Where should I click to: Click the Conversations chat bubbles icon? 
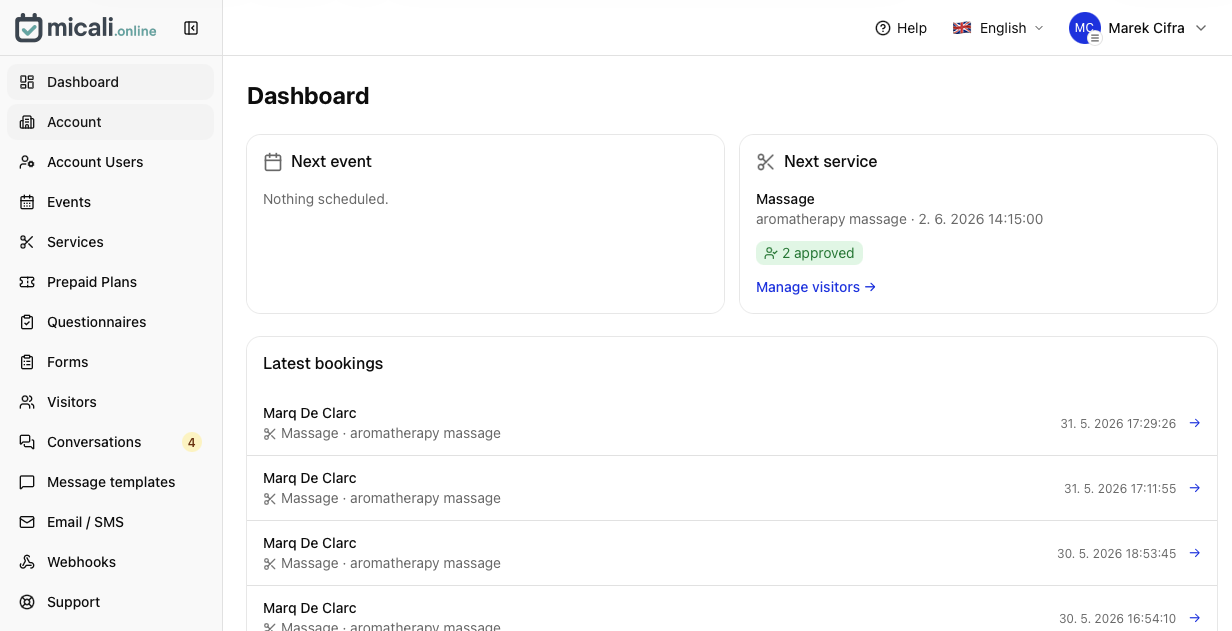pos(27,442)
